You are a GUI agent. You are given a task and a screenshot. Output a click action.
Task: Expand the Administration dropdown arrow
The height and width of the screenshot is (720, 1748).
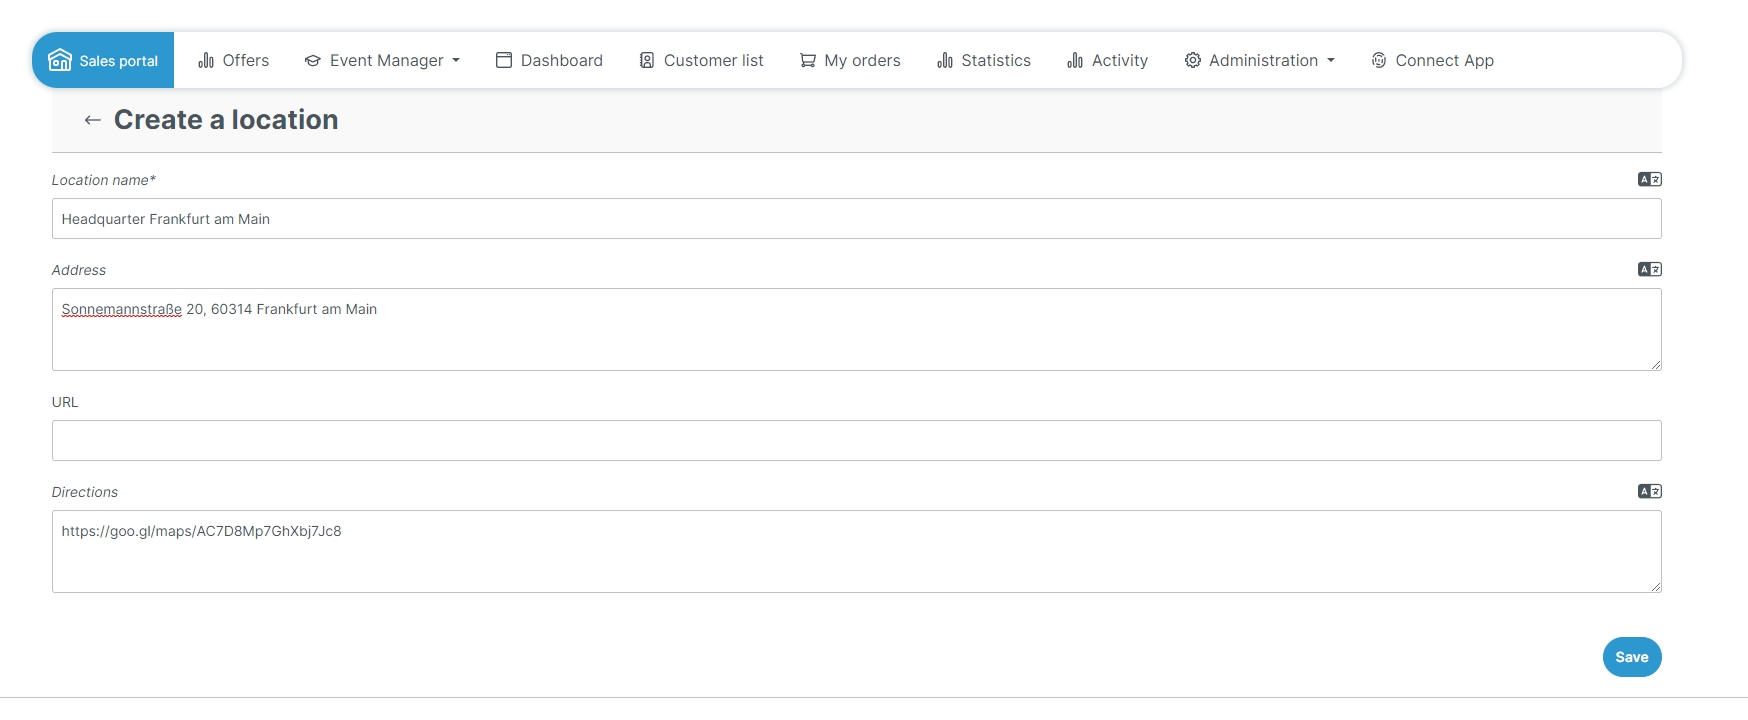pos(1331,61)
